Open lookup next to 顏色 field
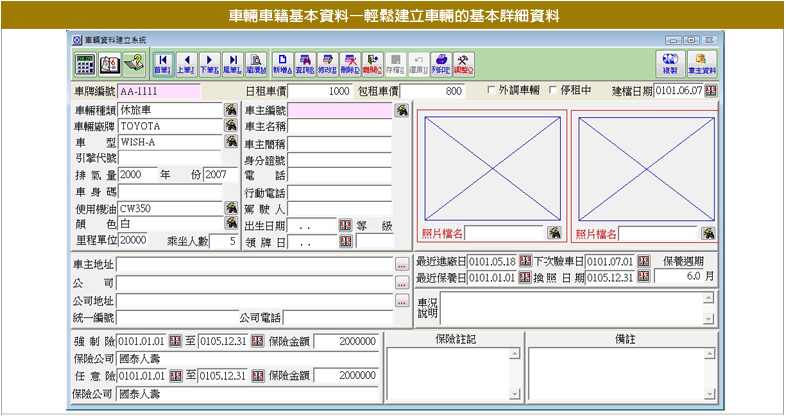 tap(229, 224)
